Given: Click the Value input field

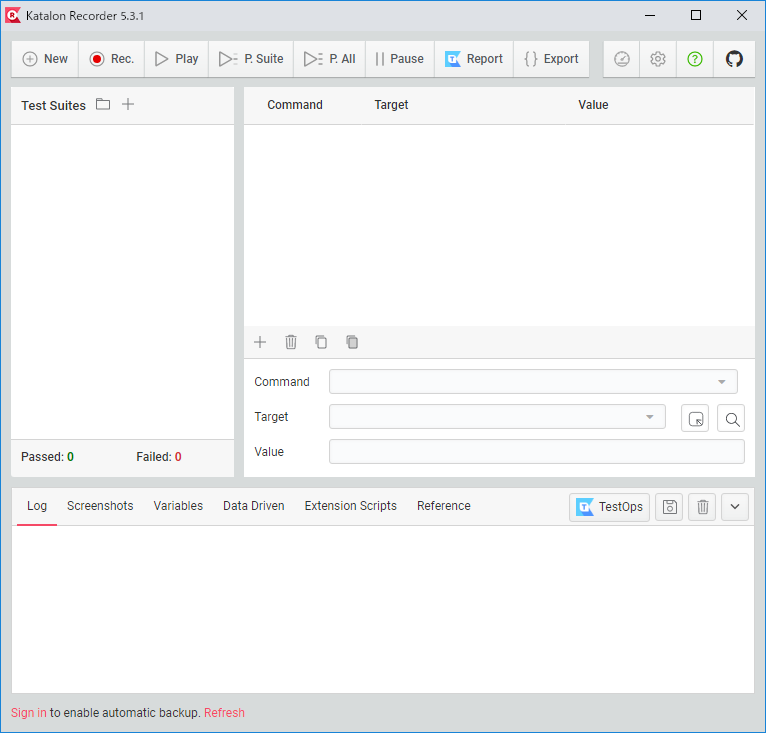Looking at the screenshot, I should (x=537, y=452).
